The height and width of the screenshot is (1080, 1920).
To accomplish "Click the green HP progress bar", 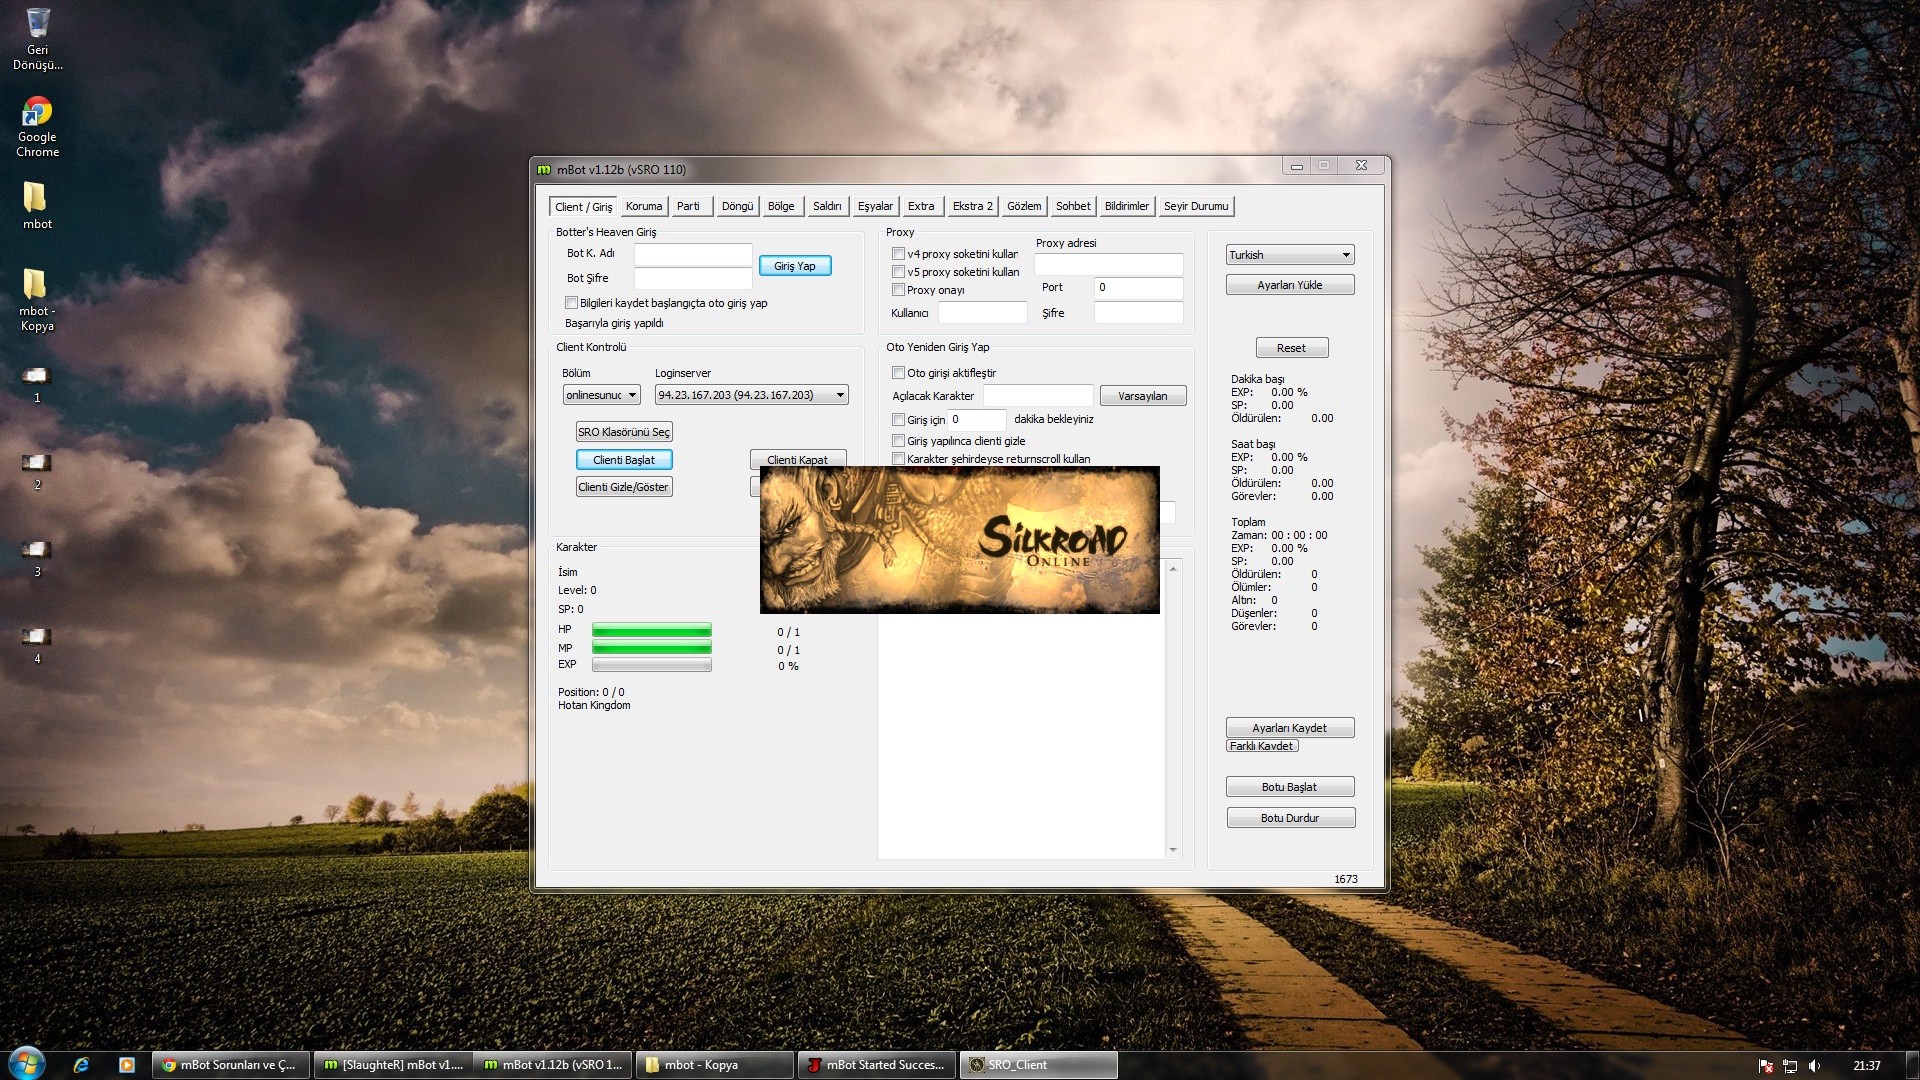I will pos(652,630).
